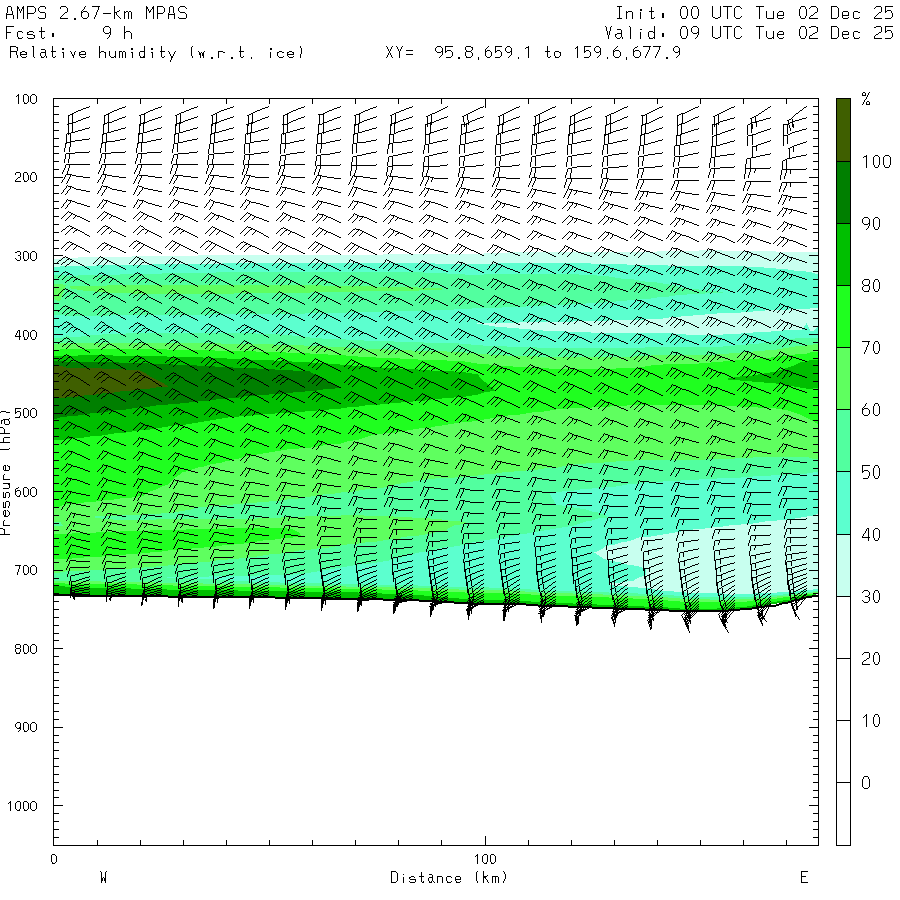This screenshot has height=900, width=900.
Task: Click the title text "AMPS 2.67-km MPAS"
Action: click(x=96, y=13)
